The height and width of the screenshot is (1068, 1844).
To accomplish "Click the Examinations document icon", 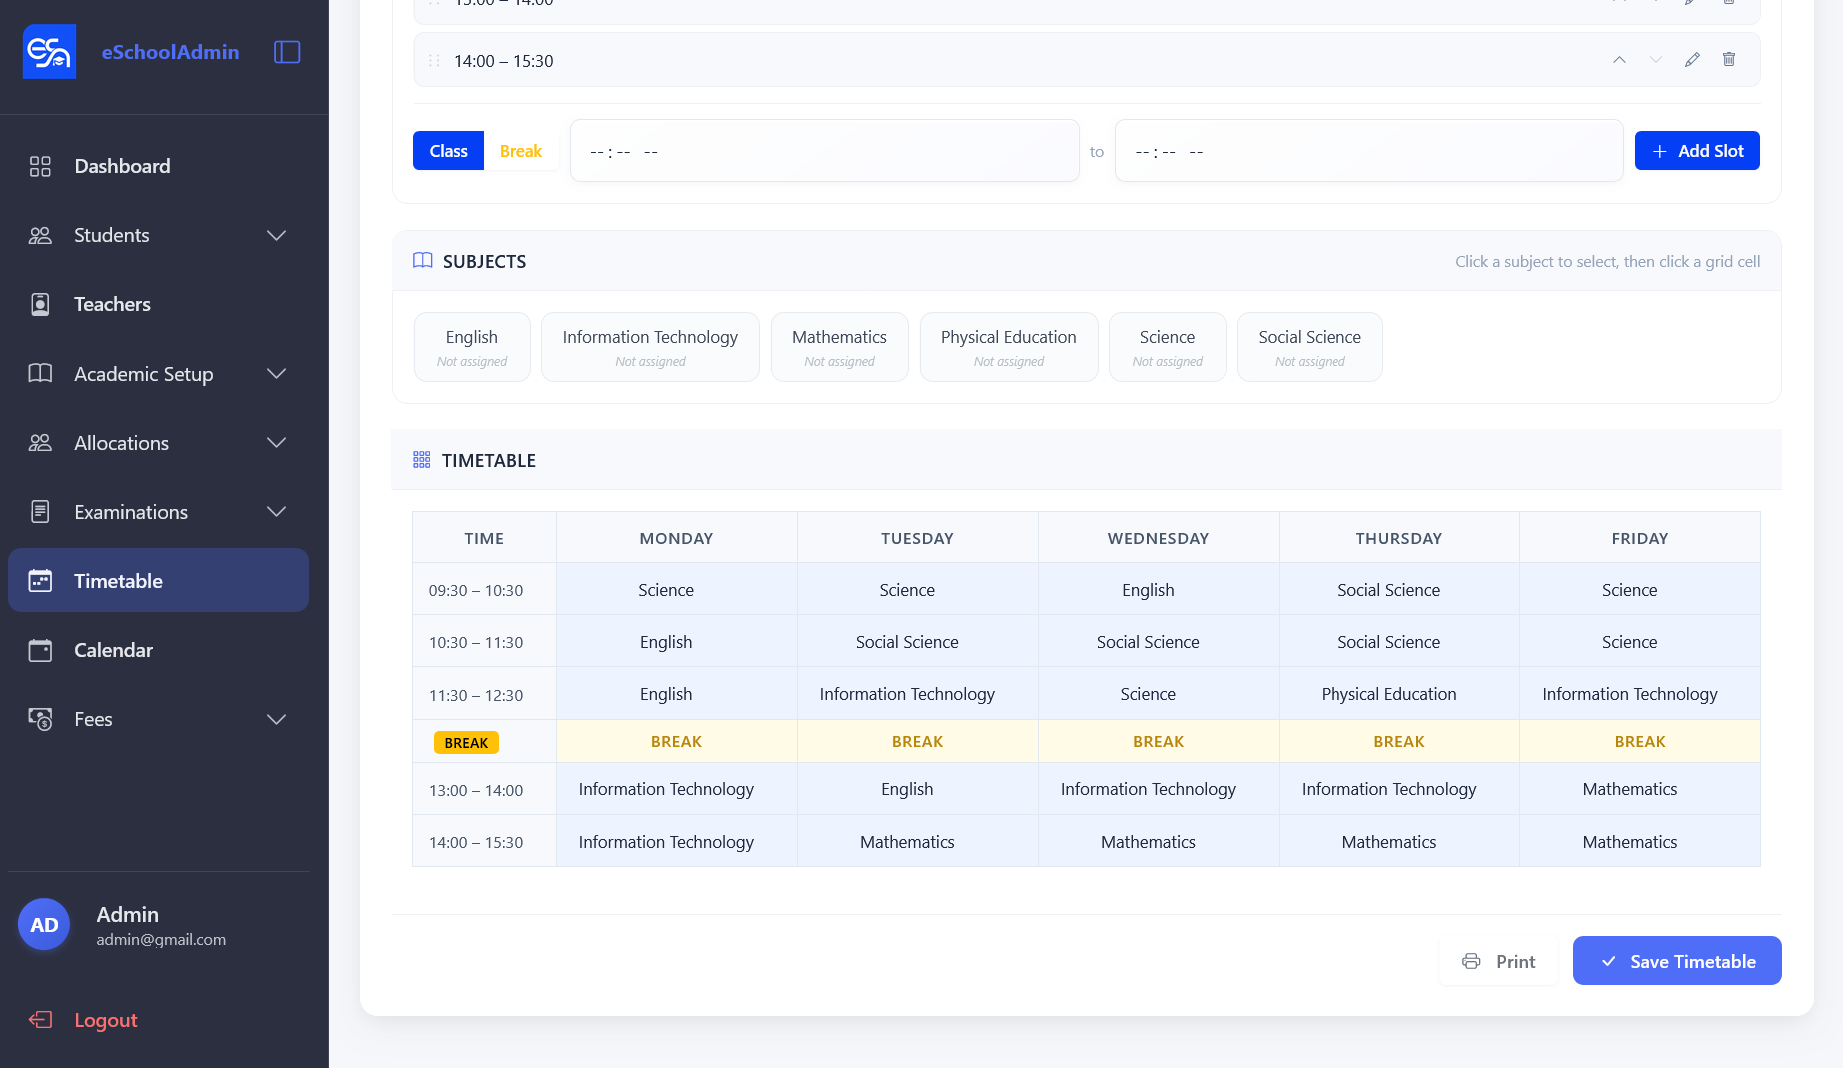I will click(40, 512).
